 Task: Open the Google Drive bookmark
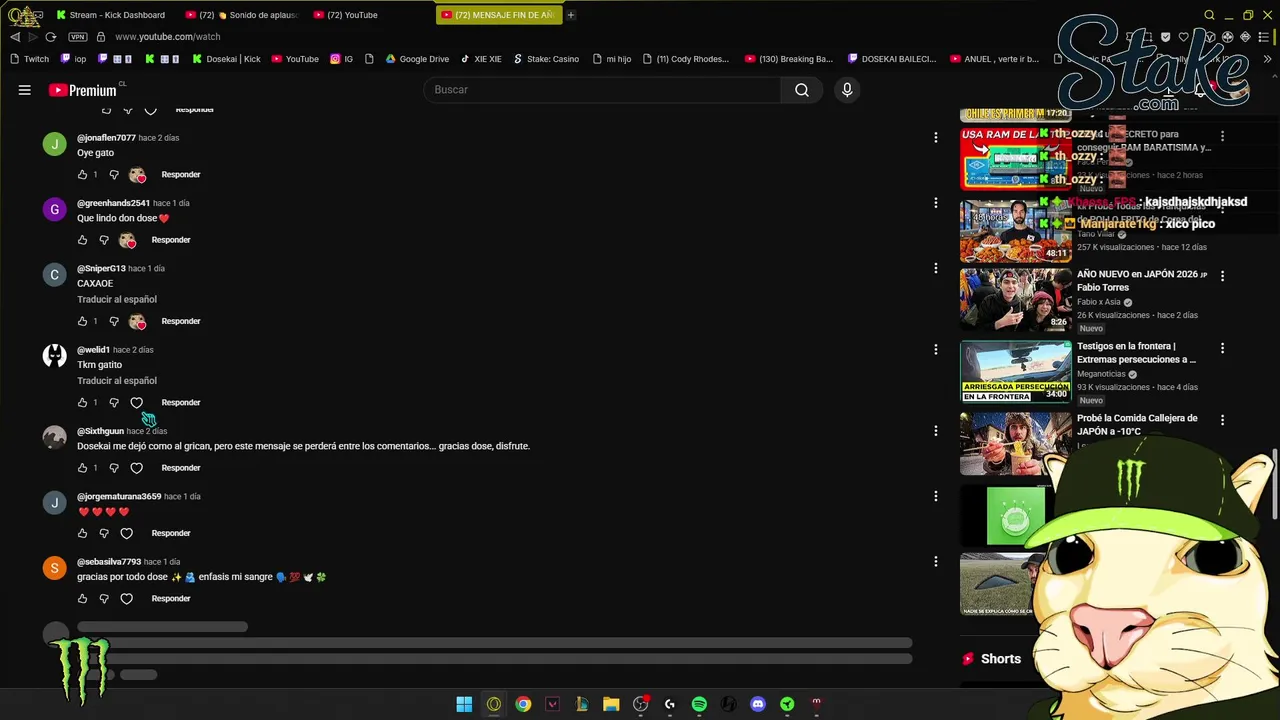417,59
